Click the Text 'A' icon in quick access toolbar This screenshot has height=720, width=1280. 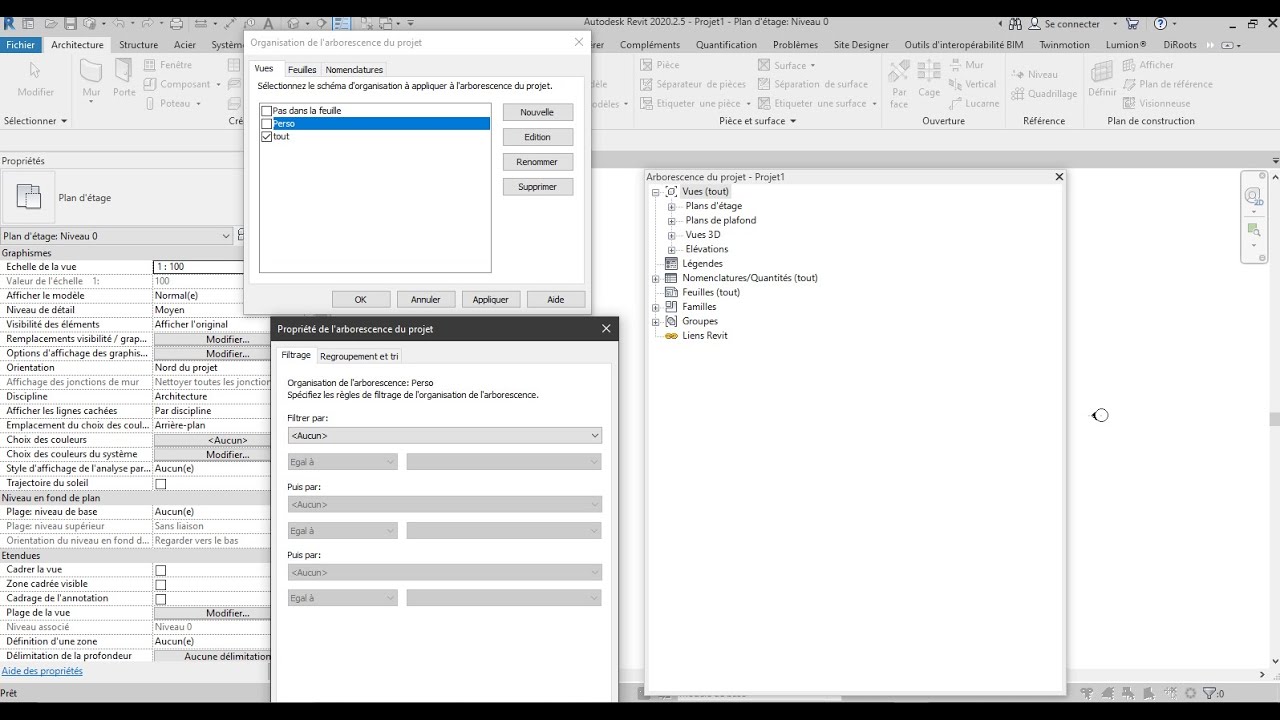[269, 23]
